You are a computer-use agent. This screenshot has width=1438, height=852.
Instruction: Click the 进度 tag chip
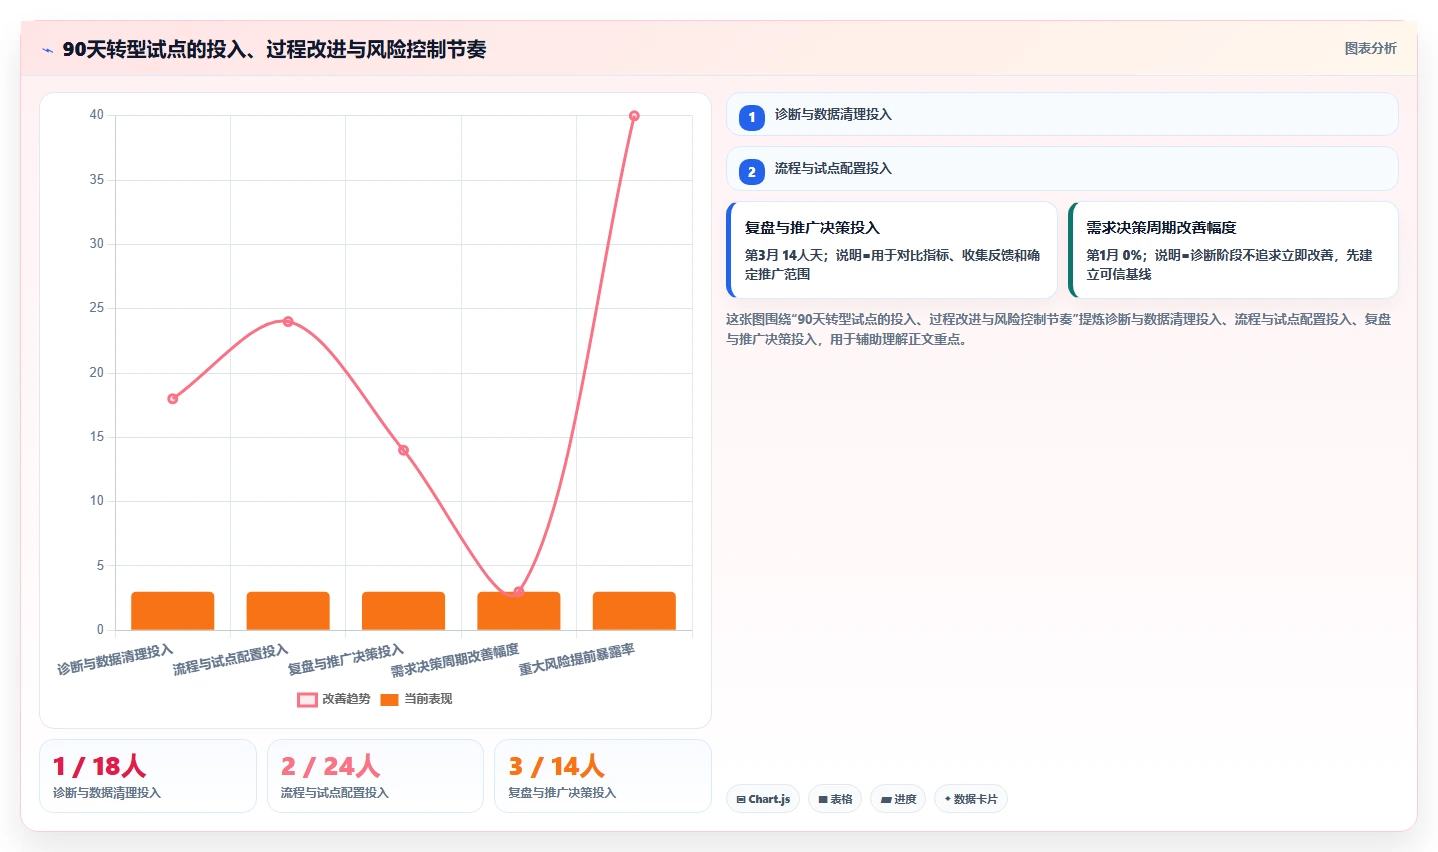[x=898, y=799]
